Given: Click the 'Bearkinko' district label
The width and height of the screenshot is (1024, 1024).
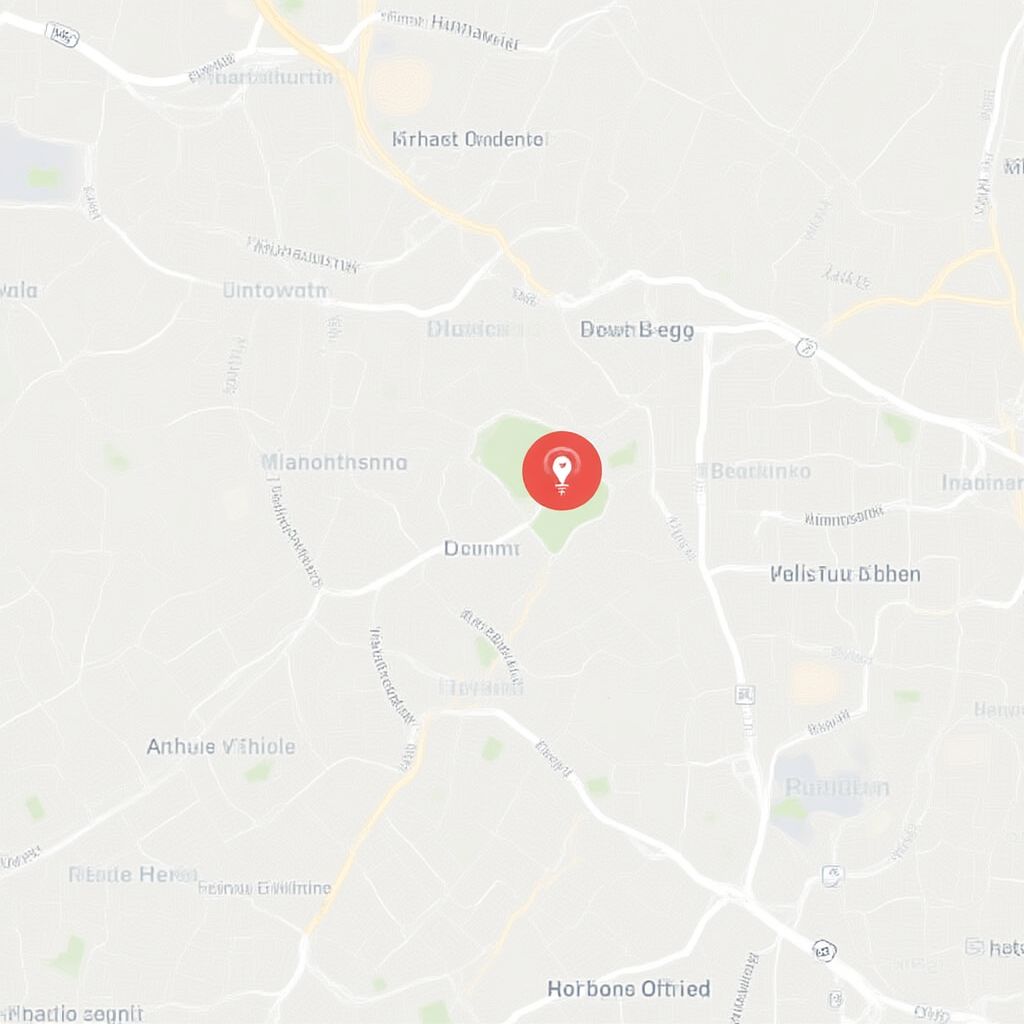Looking at the screenshot, I should coord(755,471).
